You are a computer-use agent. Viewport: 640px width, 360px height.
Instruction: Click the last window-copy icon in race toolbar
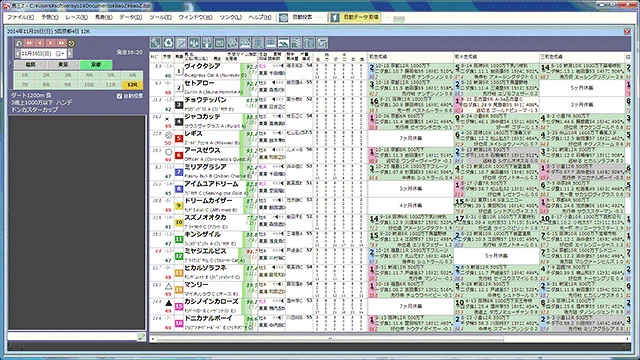(322, 43)
